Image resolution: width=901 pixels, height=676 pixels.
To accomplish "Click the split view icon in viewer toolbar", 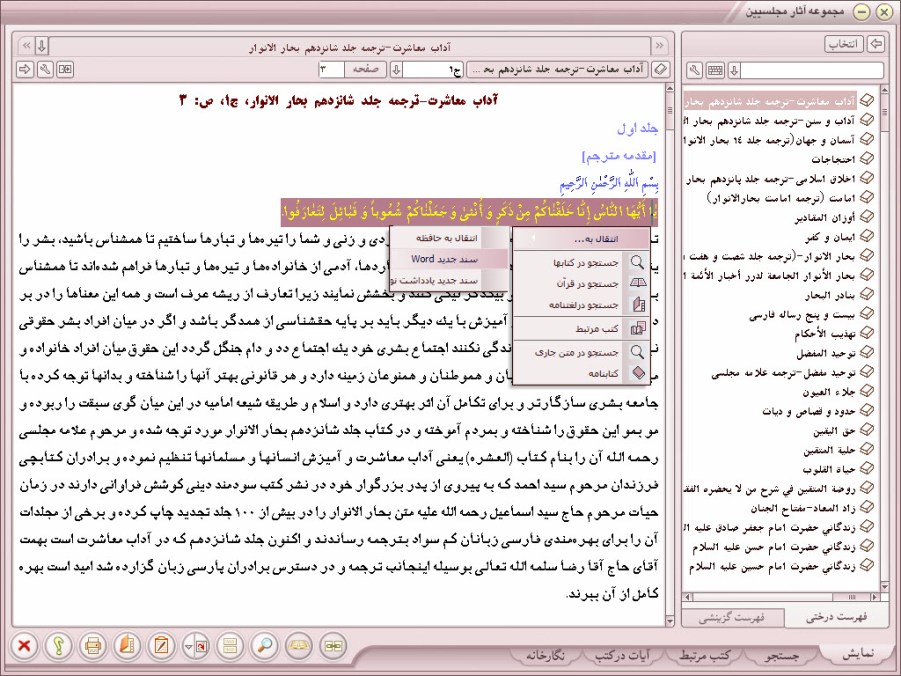I will pos(66,69).
